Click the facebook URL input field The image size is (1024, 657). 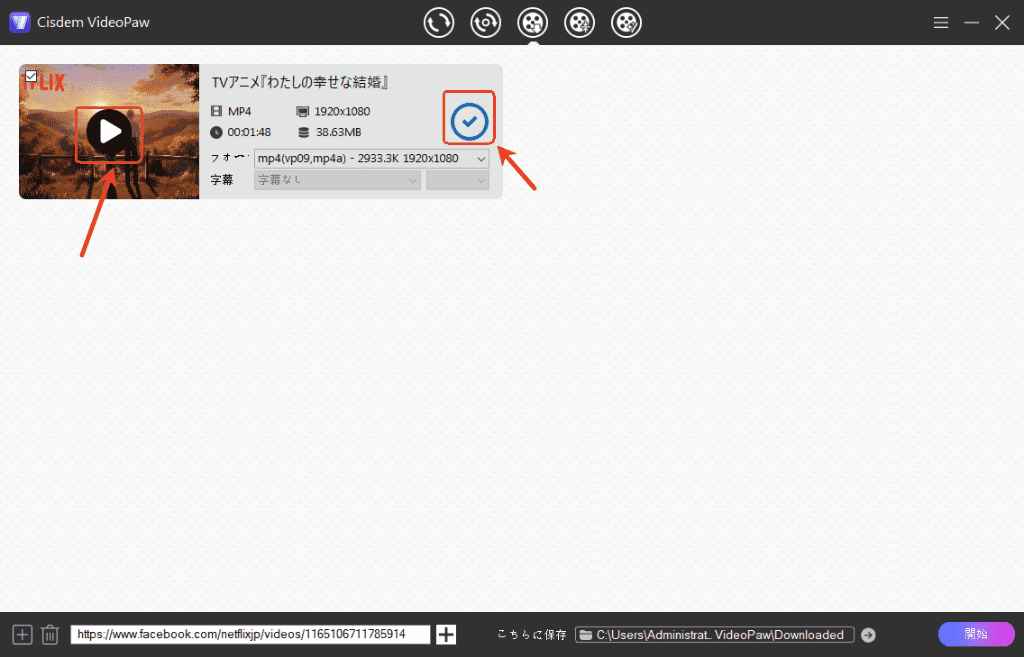(x=250, y=634)
